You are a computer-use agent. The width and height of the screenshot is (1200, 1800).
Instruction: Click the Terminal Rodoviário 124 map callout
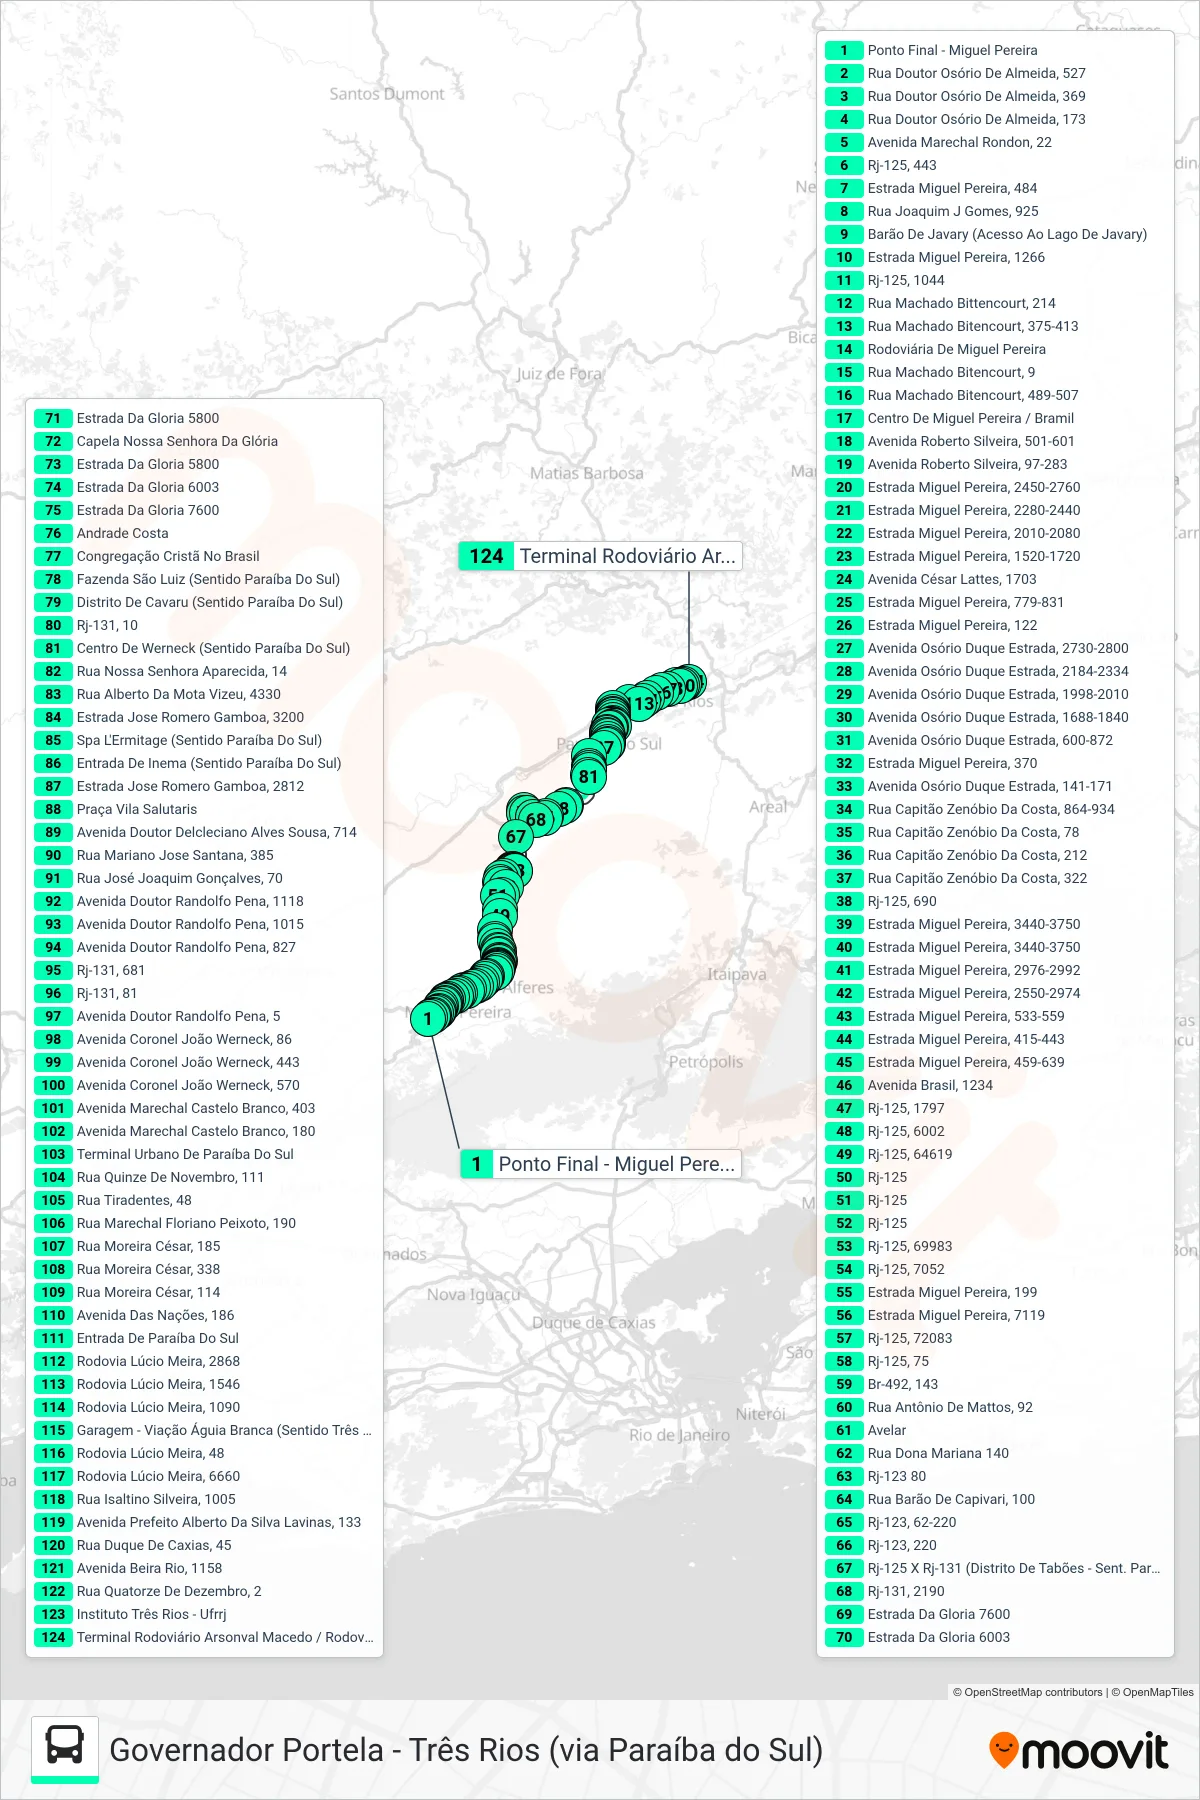pyautogui.click(x=600, y=556)
